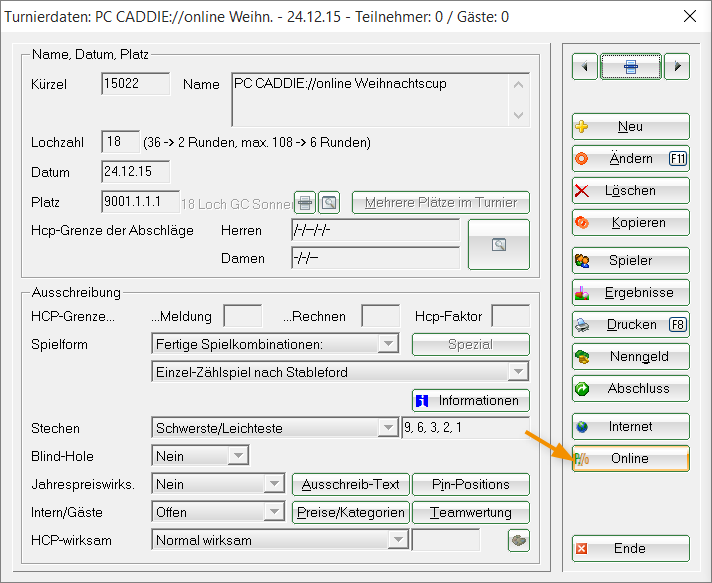The width and height of the screenshot is (712, 583).
Task: Go to previous tournament with left arrow
Action: pos(584,66)
